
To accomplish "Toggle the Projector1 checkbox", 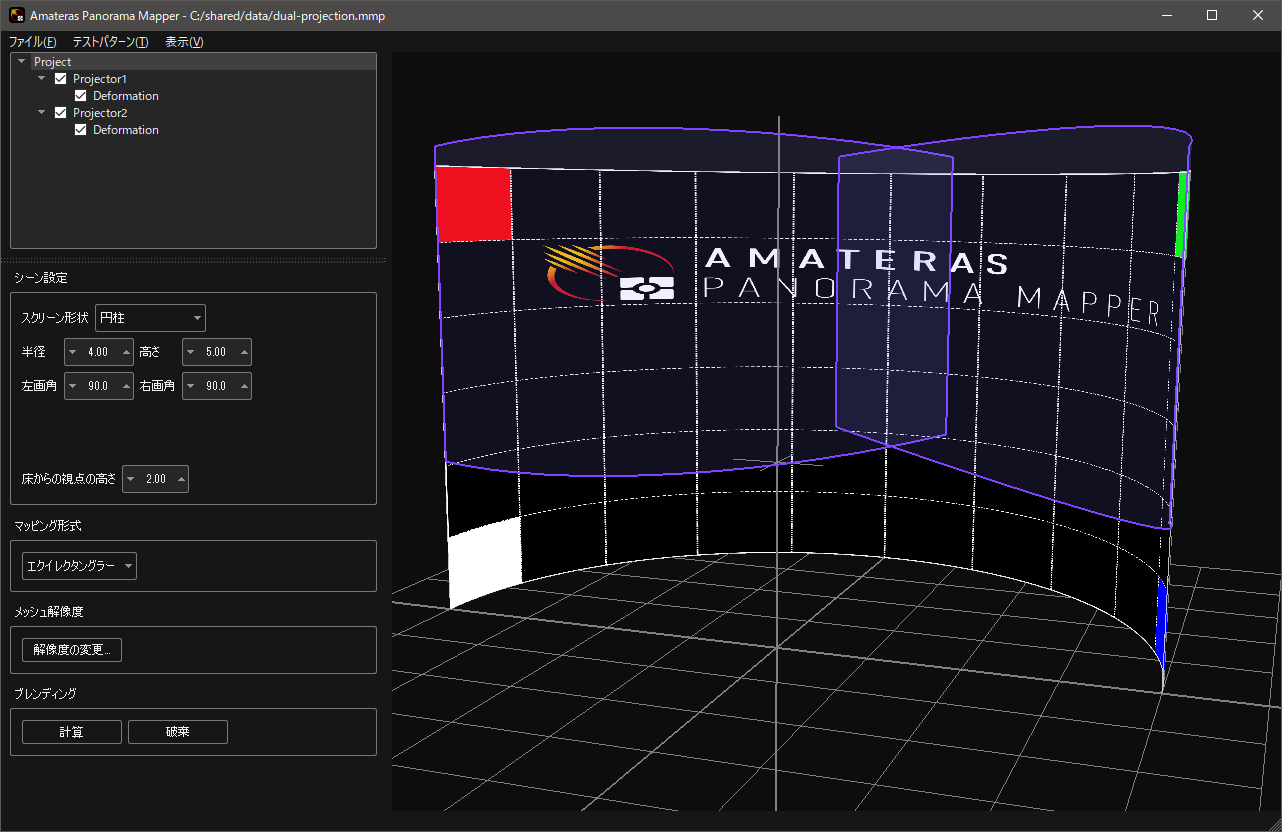I will [x=61, y=79].
